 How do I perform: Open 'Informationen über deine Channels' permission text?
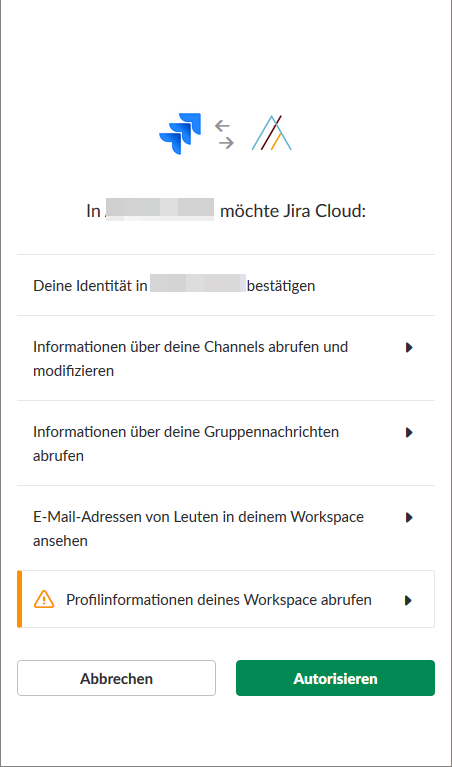pyautogui.click(x=190, y=359)
